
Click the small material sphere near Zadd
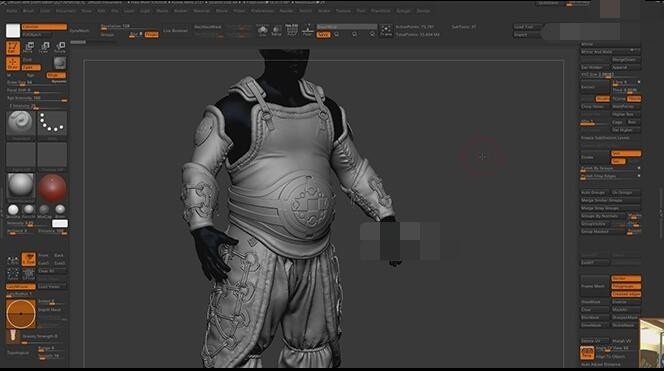60,62
